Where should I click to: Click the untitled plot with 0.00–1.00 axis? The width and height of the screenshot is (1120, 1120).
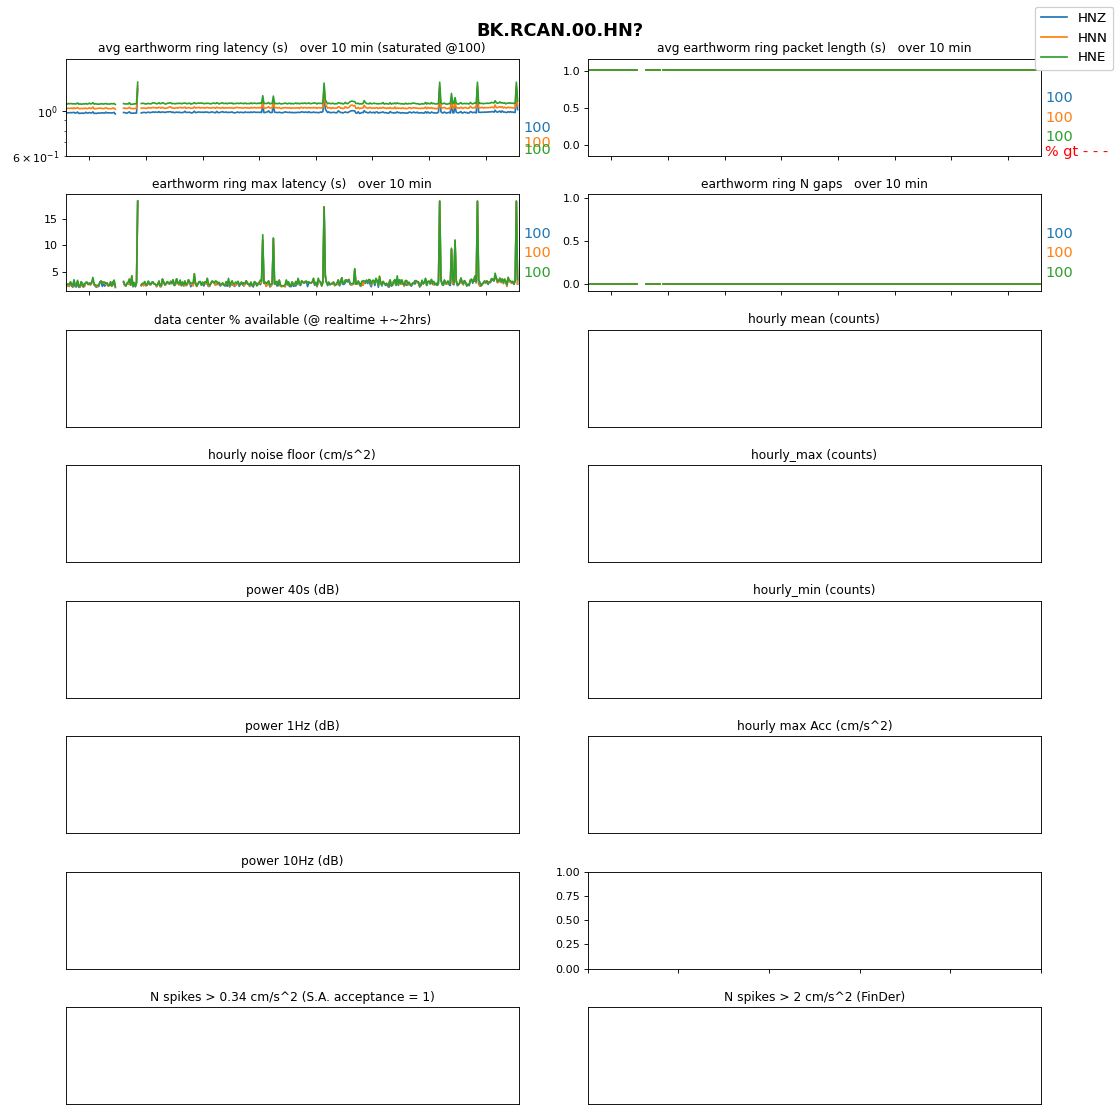pyautogui.click(x=814, y=921)
